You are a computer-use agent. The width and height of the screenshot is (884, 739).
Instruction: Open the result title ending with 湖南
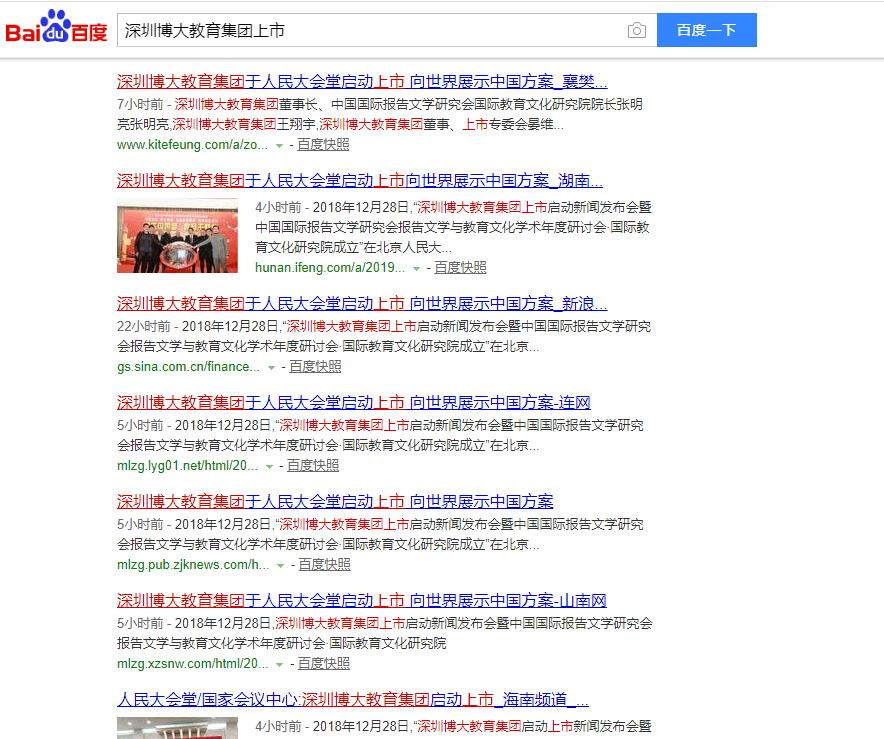(360, 181)
